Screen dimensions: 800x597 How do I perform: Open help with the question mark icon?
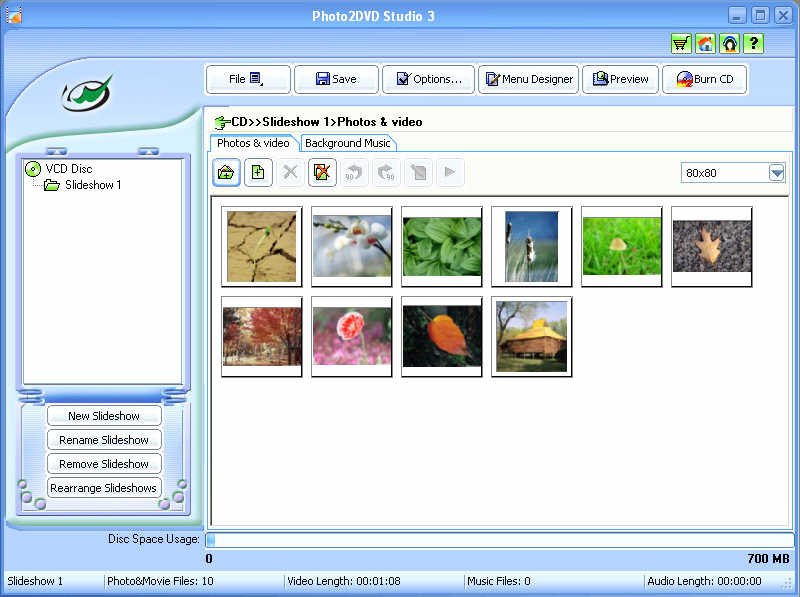[754, 44]
